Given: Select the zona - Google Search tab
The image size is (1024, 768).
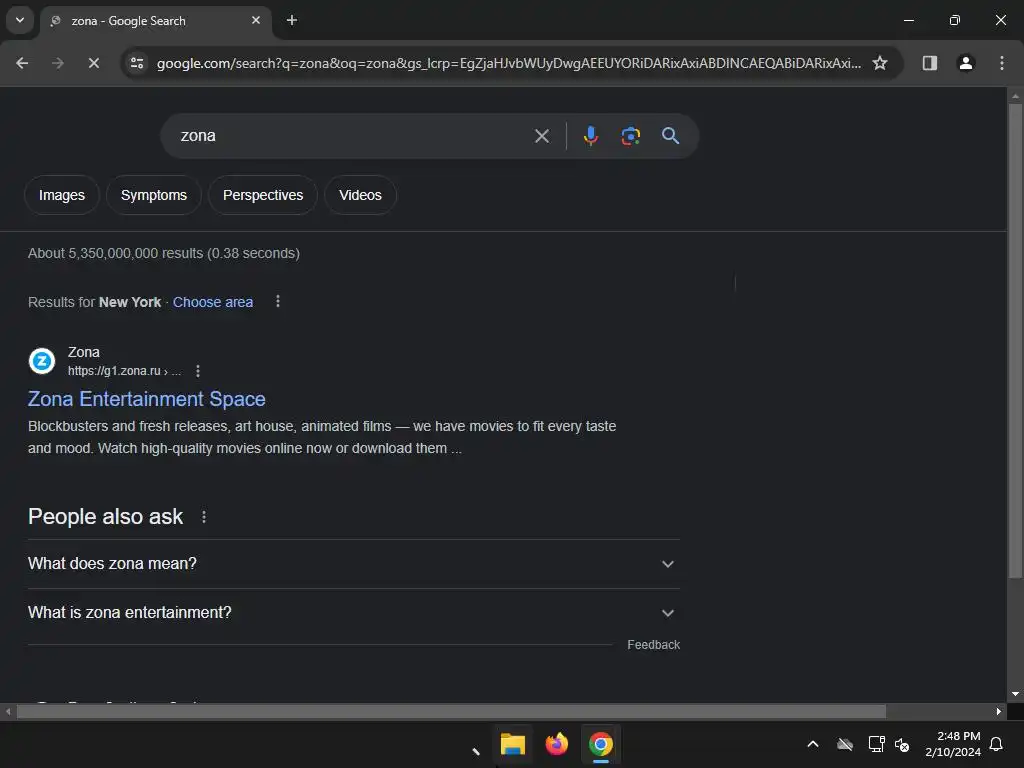Looking at the screenshot, I should click(x=155, y=21).
